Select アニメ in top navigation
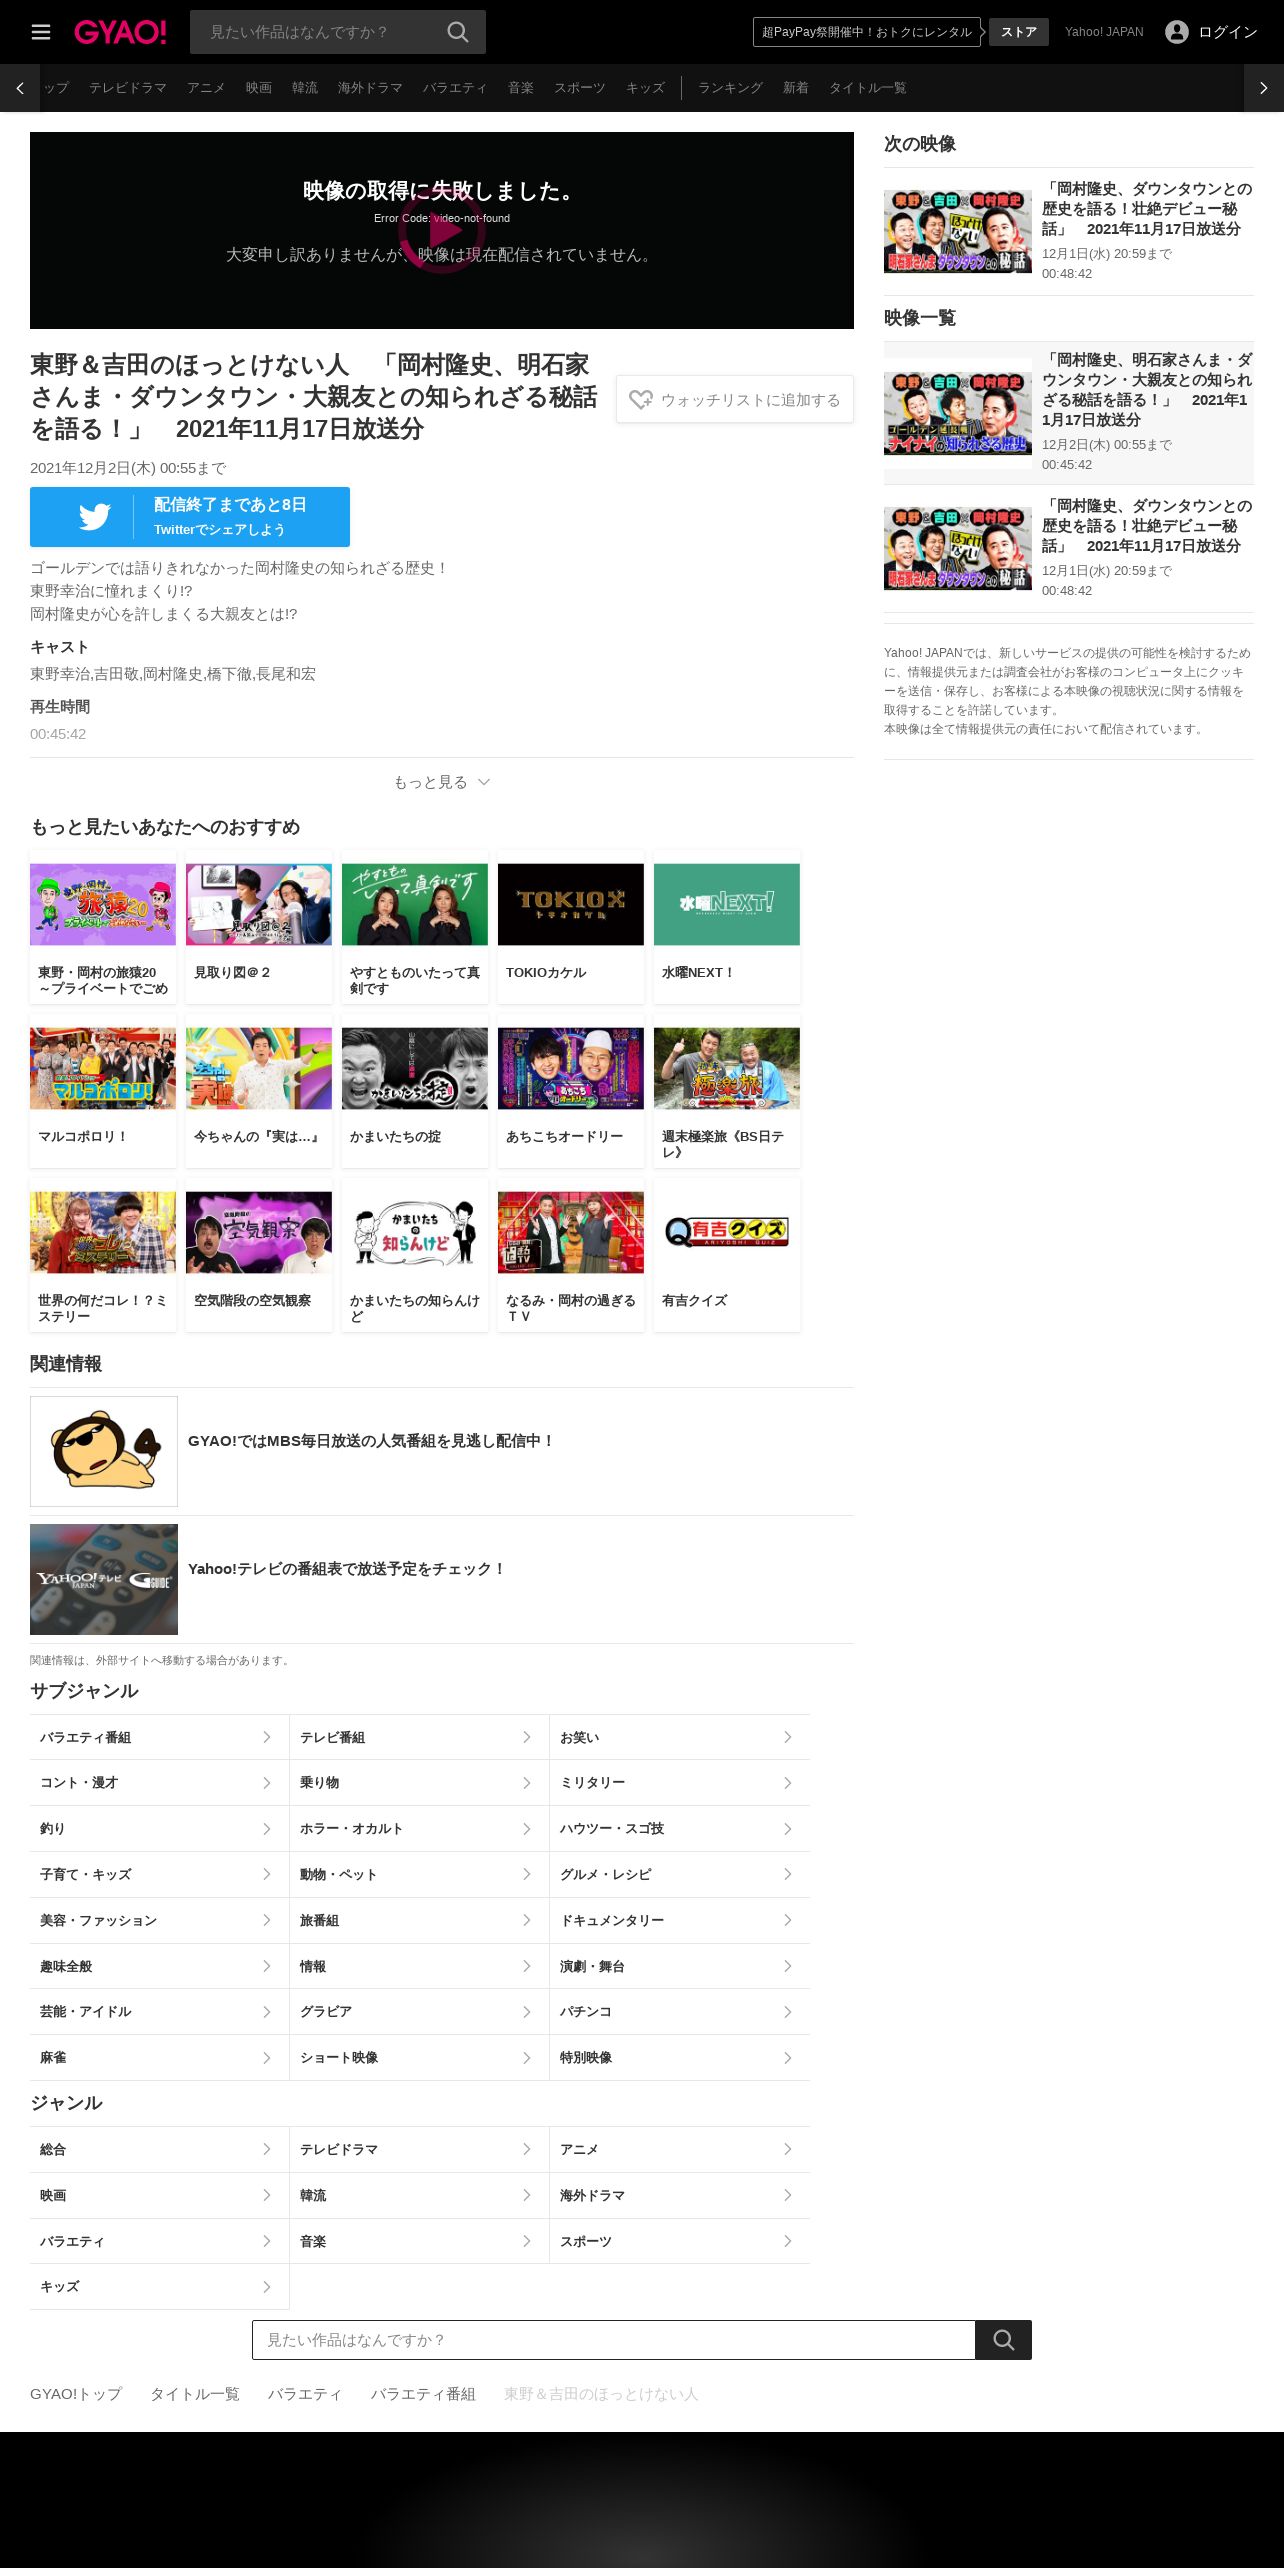Screen dimensions: 1284x2568 click(206, 88)
